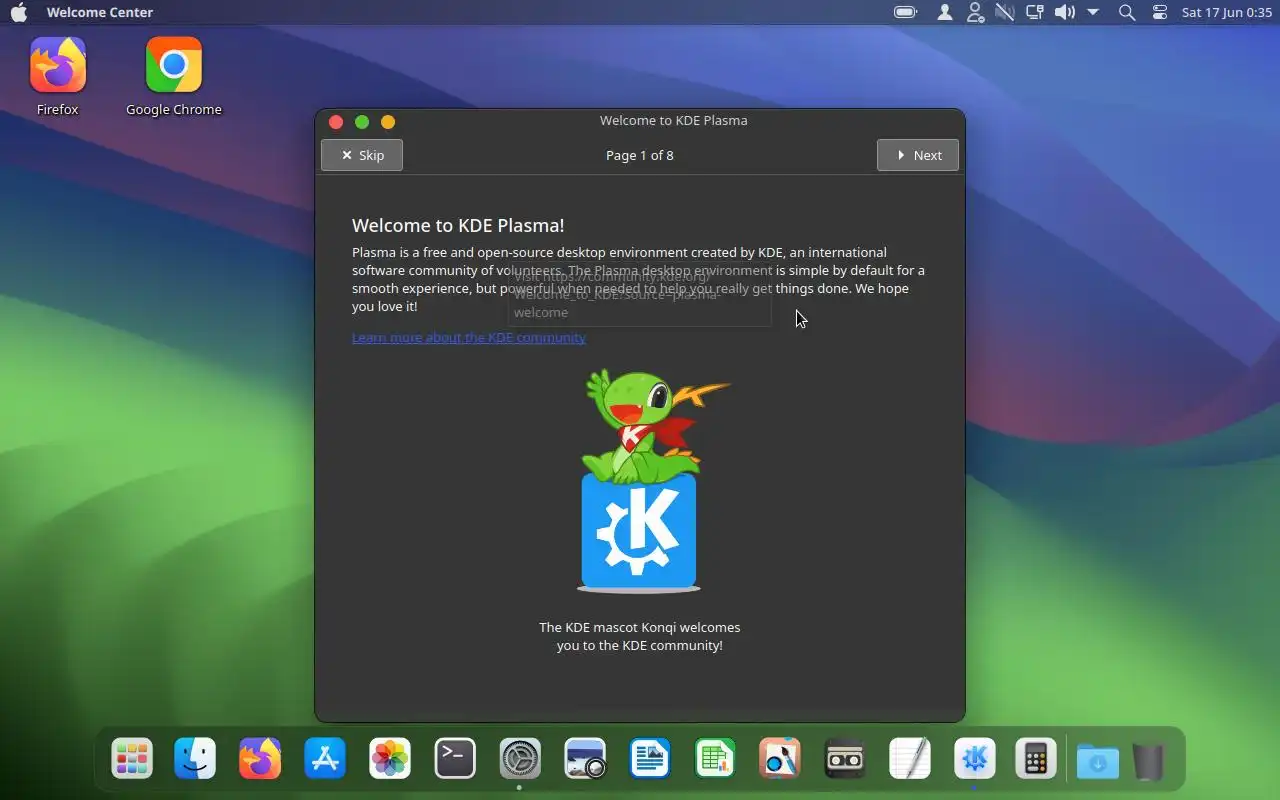Click the yellow window button in title bar
This screenshot has width=1280, height=800.
(x=388, y=122)
